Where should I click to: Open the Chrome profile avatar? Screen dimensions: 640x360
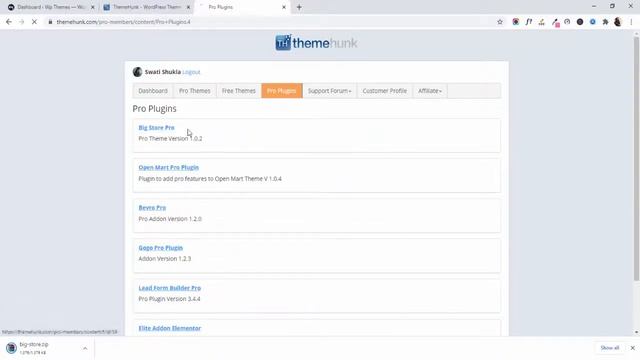[618, 22]
